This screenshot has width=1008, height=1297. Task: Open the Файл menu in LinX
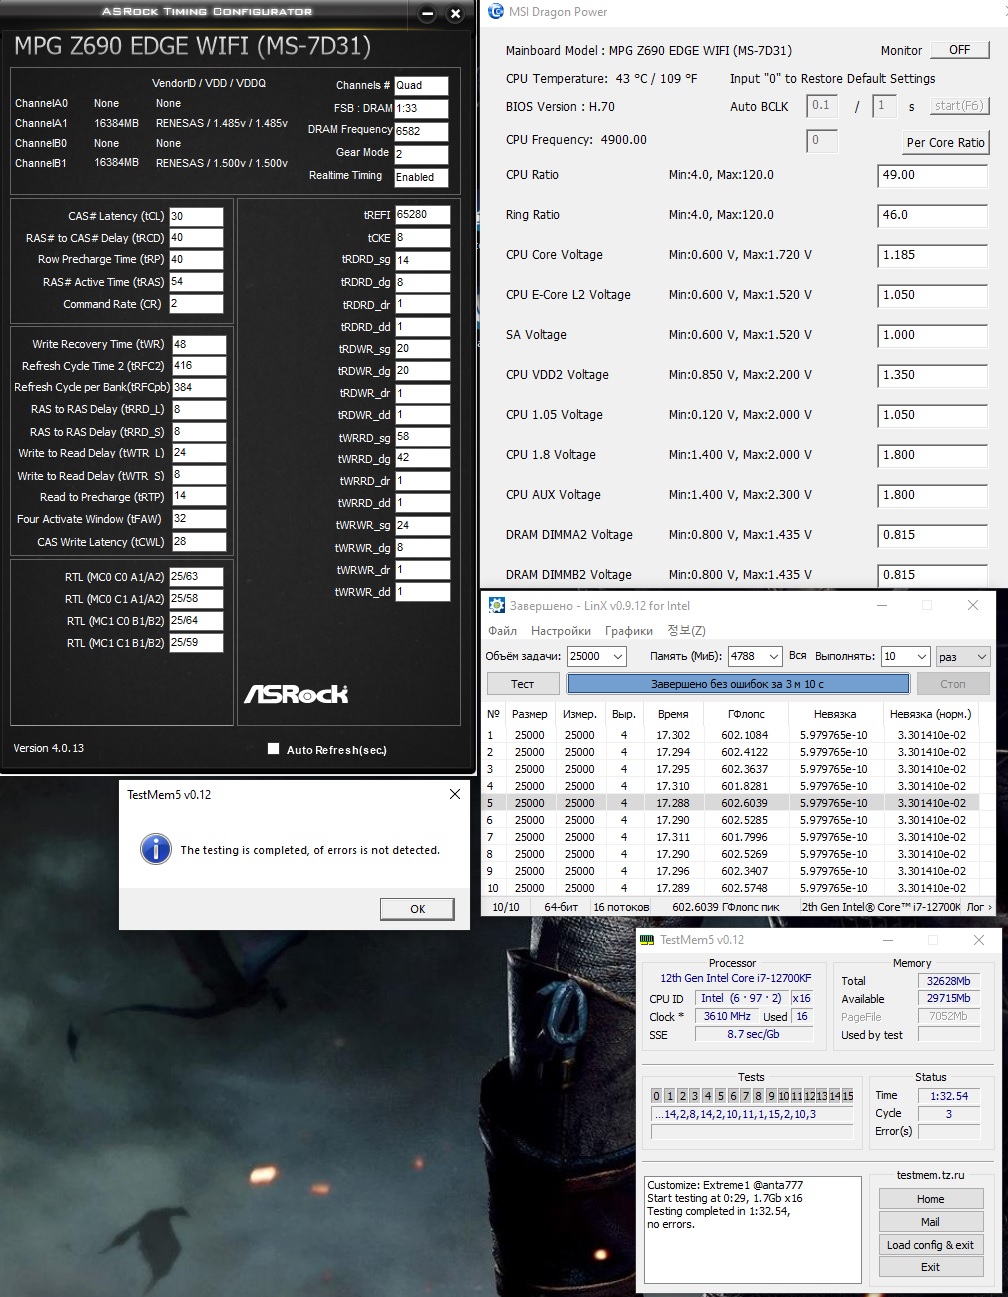(x=502, y=631)
